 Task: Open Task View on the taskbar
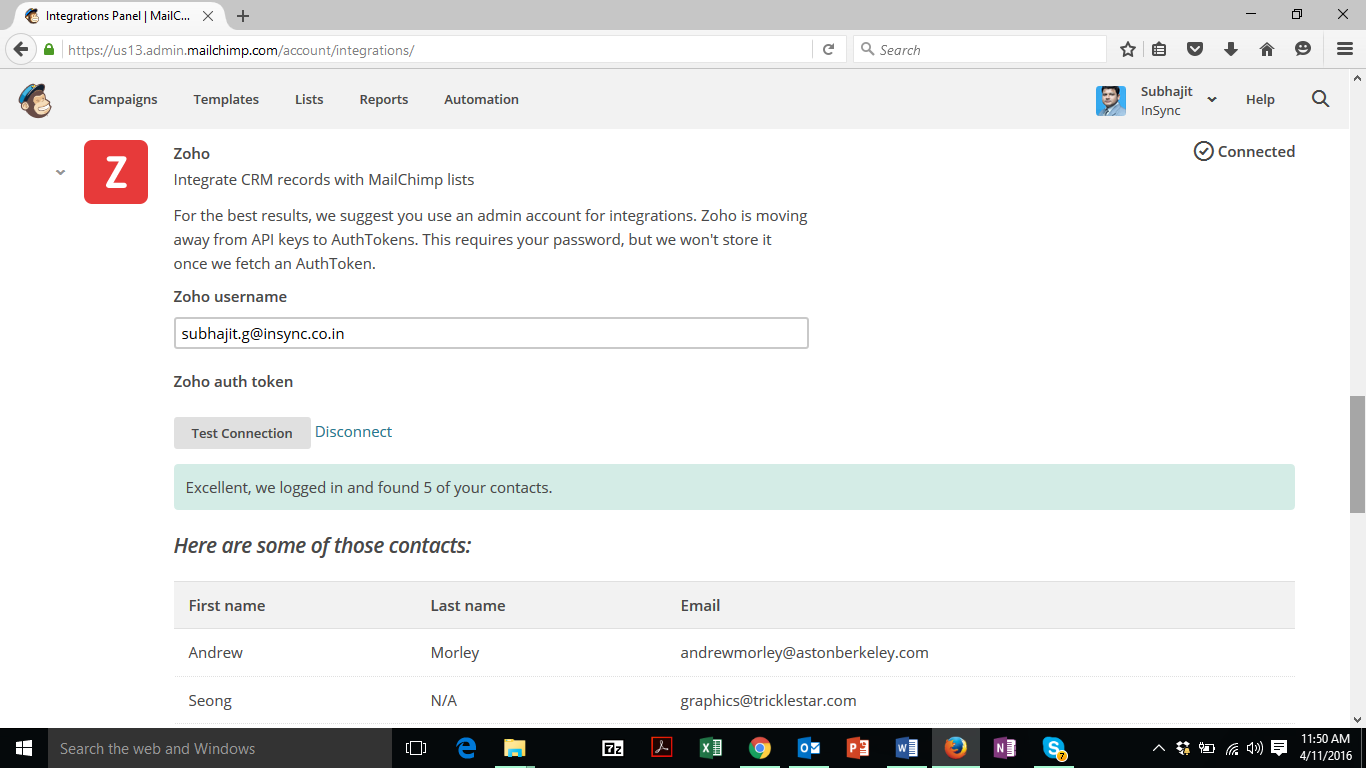click(x=416, y=748)
